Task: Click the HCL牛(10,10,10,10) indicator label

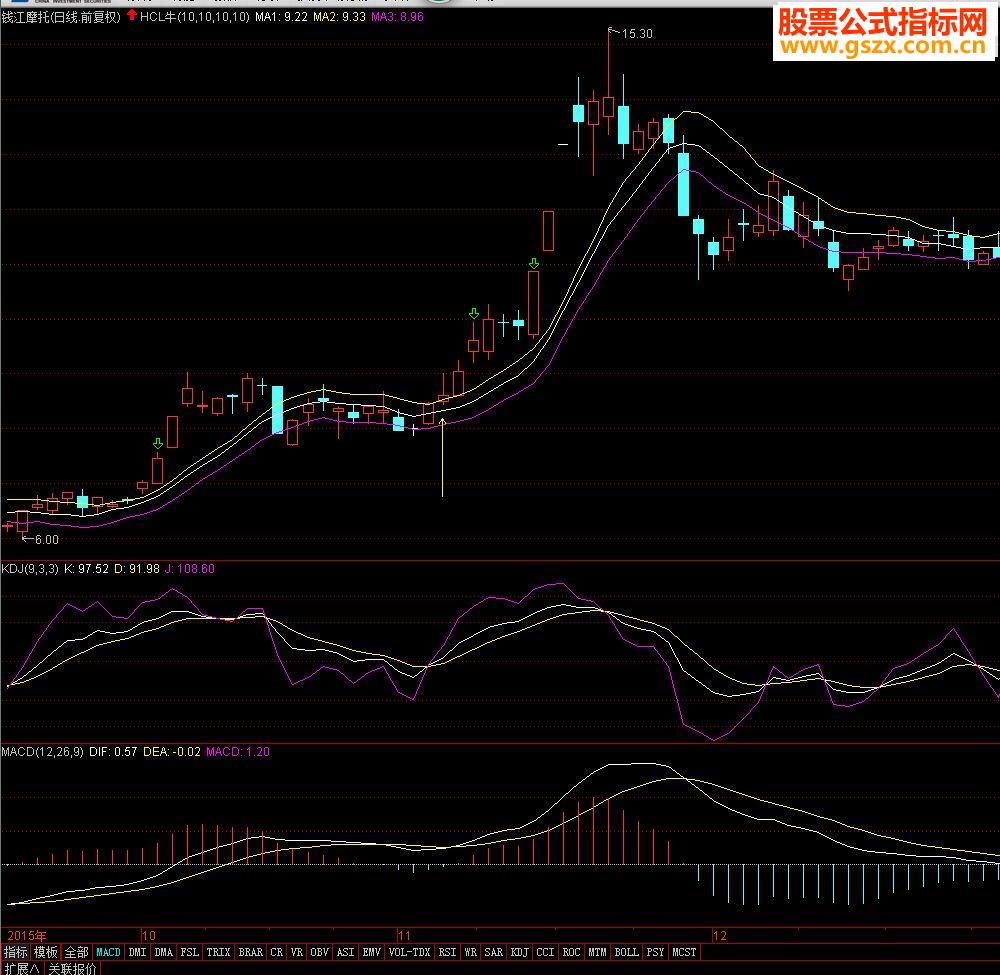Action: [195, 17]
